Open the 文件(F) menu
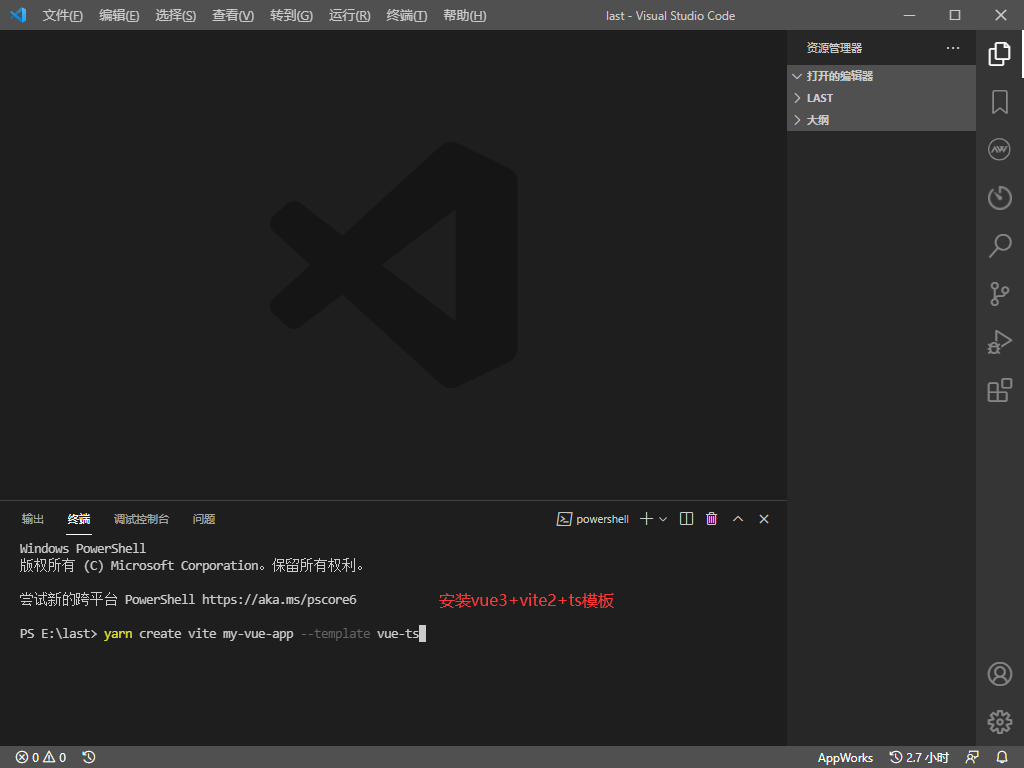 pos(63,15)
